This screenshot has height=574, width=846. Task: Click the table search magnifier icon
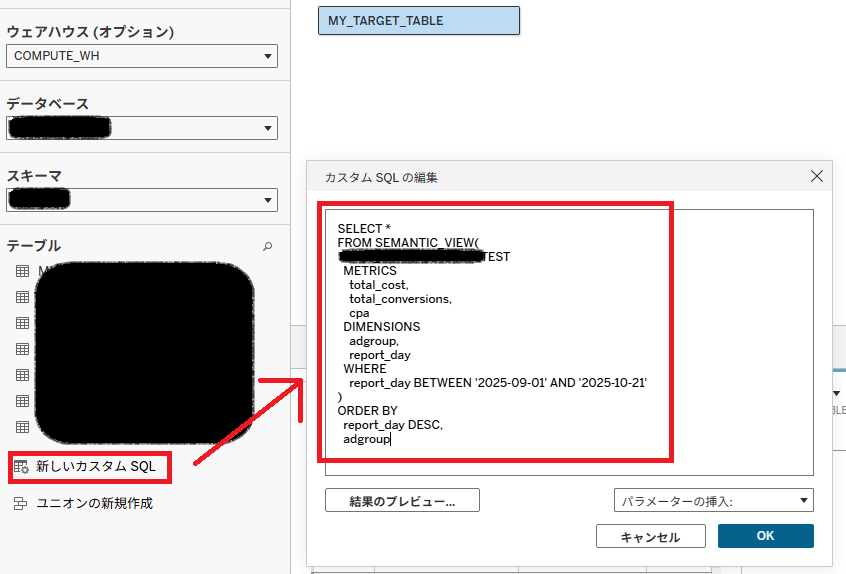[267, 246]
